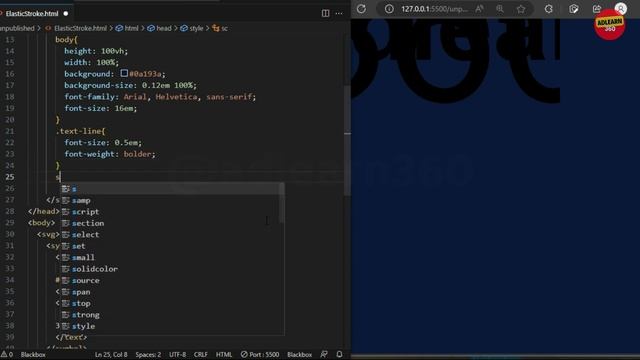Click the browser address bar URL
This screenshot has width=640, height=360.
[434, 9]
